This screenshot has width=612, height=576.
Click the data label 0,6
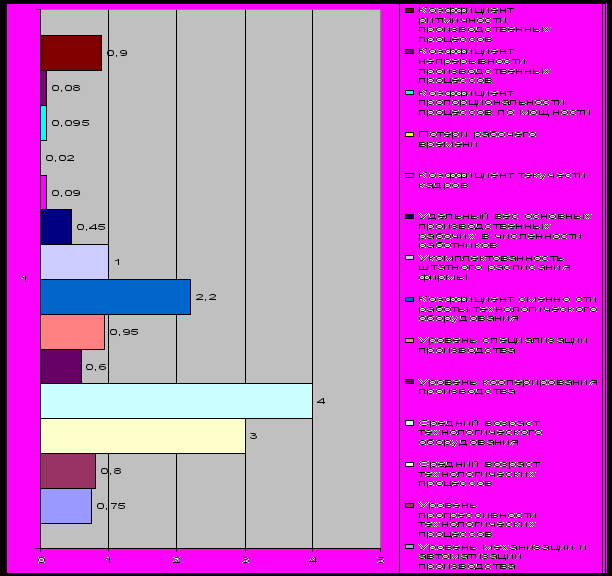tap(96, 367)
